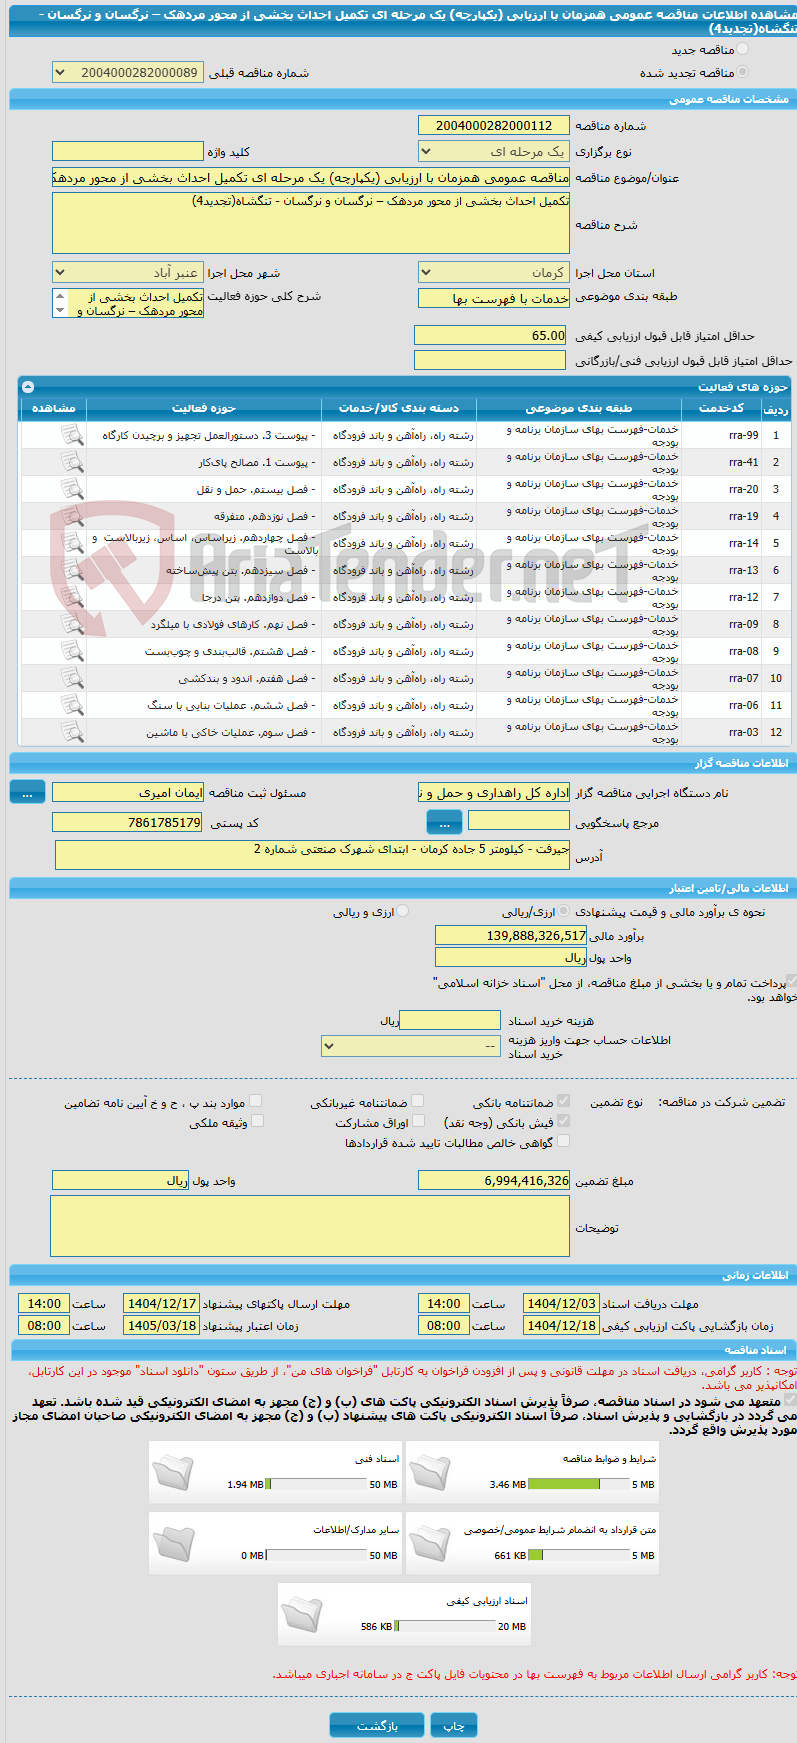797x1743 pixels.
Task: Open the نوع برگزاری dropdown
Action: pyautogui.click(x=494, y=151)
